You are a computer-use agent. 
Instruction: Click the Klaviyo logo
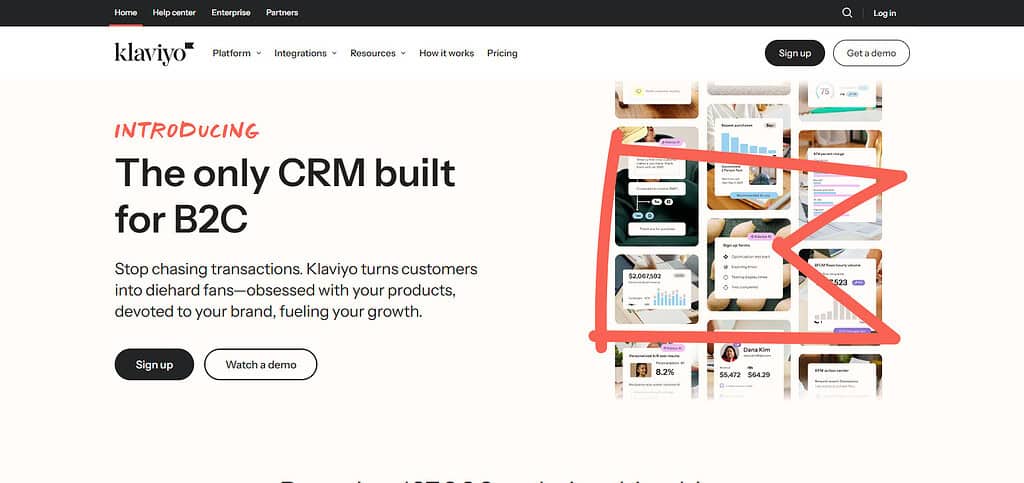point(154,54)
